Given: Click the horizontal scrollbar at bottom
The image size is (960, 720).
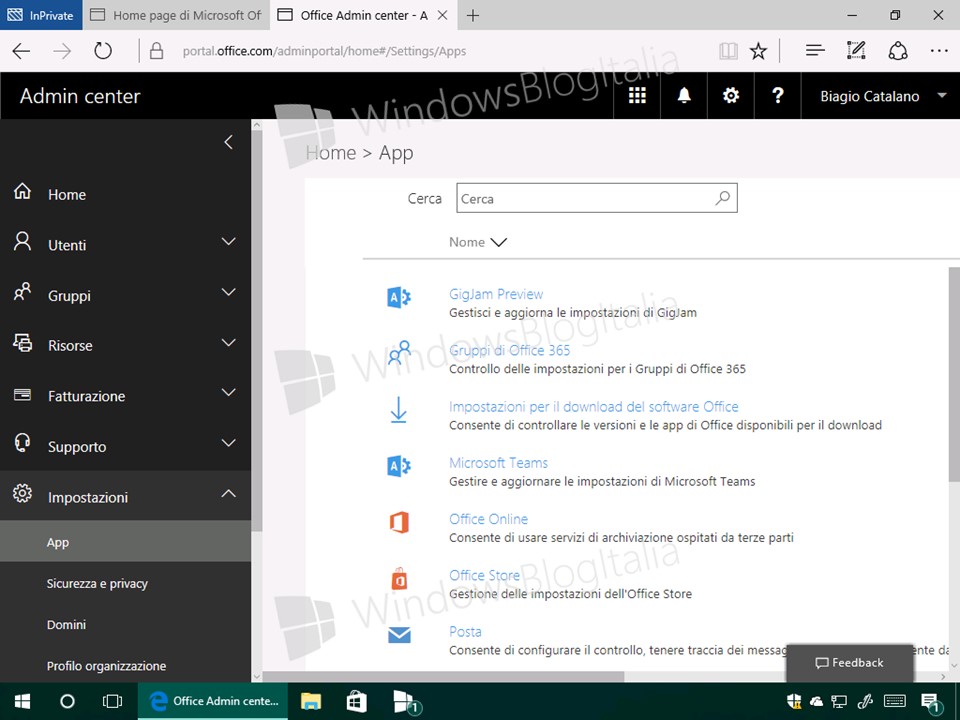Looking at the screenshot, I should tap(443, 677).
